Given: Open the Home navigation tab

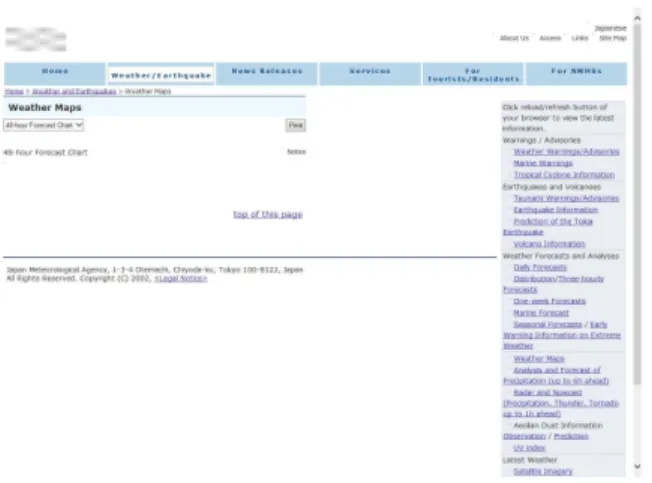Looking at the screenshot, I should [x=55, y=74].
